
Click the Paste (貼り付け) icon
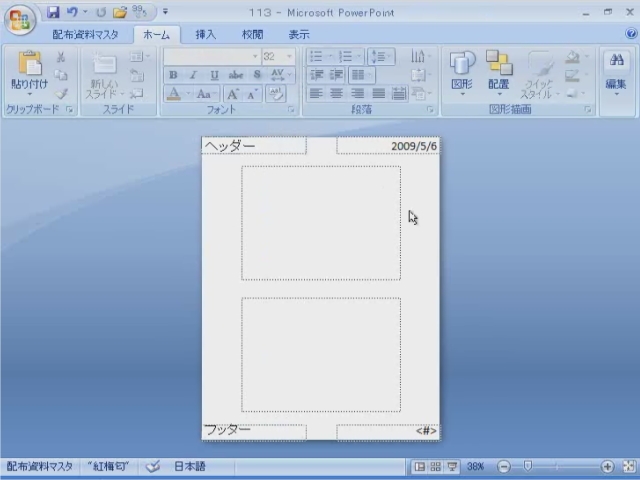point(29,70)
